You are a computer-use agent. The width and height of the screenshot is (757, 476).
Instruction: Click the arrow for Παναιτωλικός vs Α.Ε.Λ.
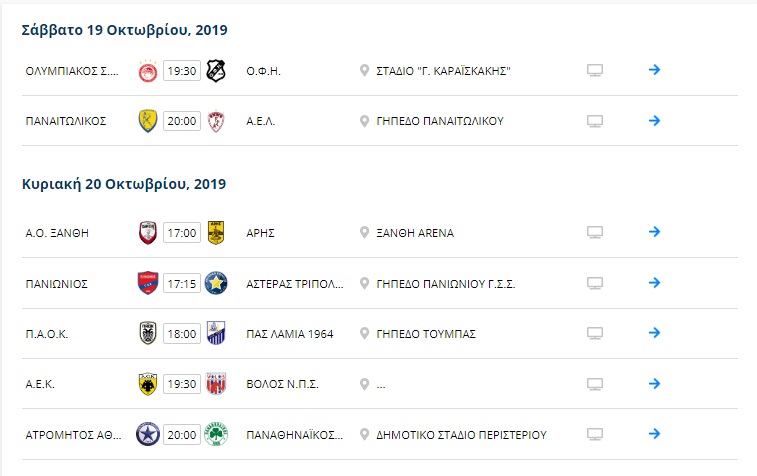654,120
